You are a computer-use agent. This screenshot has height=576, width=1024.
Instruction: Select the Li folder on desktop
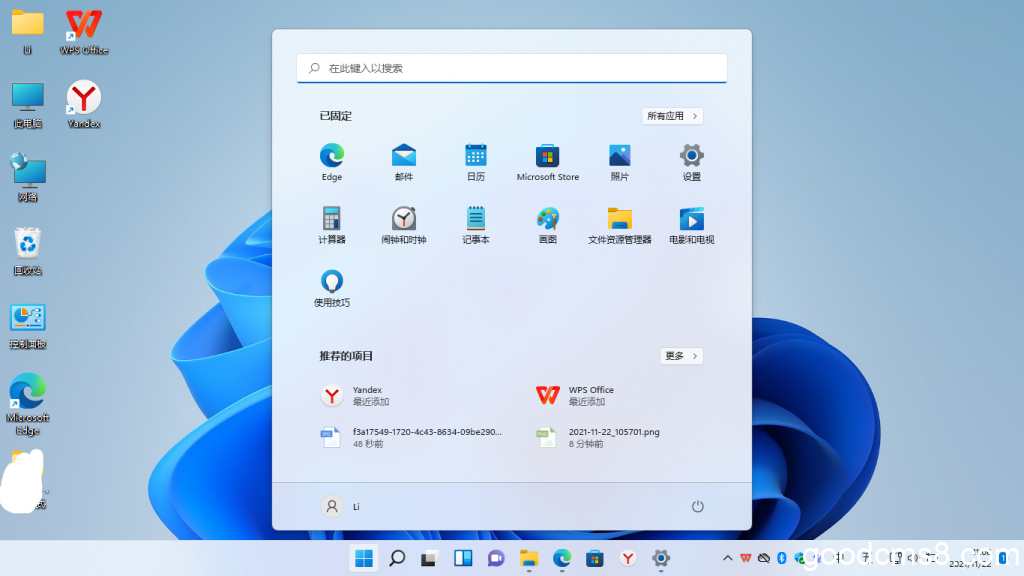click(27, 31)
